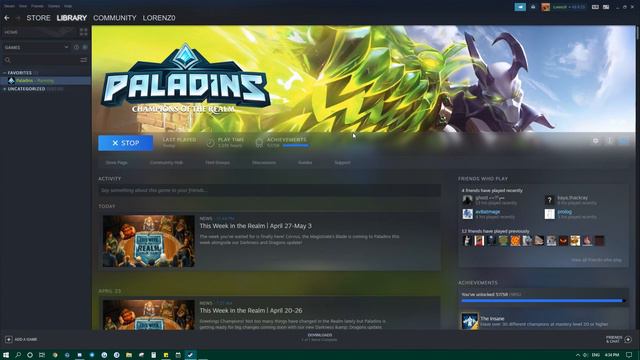Click the achievements unlocked progress bar
Viewport: 640px width, 360px height.
pyautogui.click(x=543, y=301)
